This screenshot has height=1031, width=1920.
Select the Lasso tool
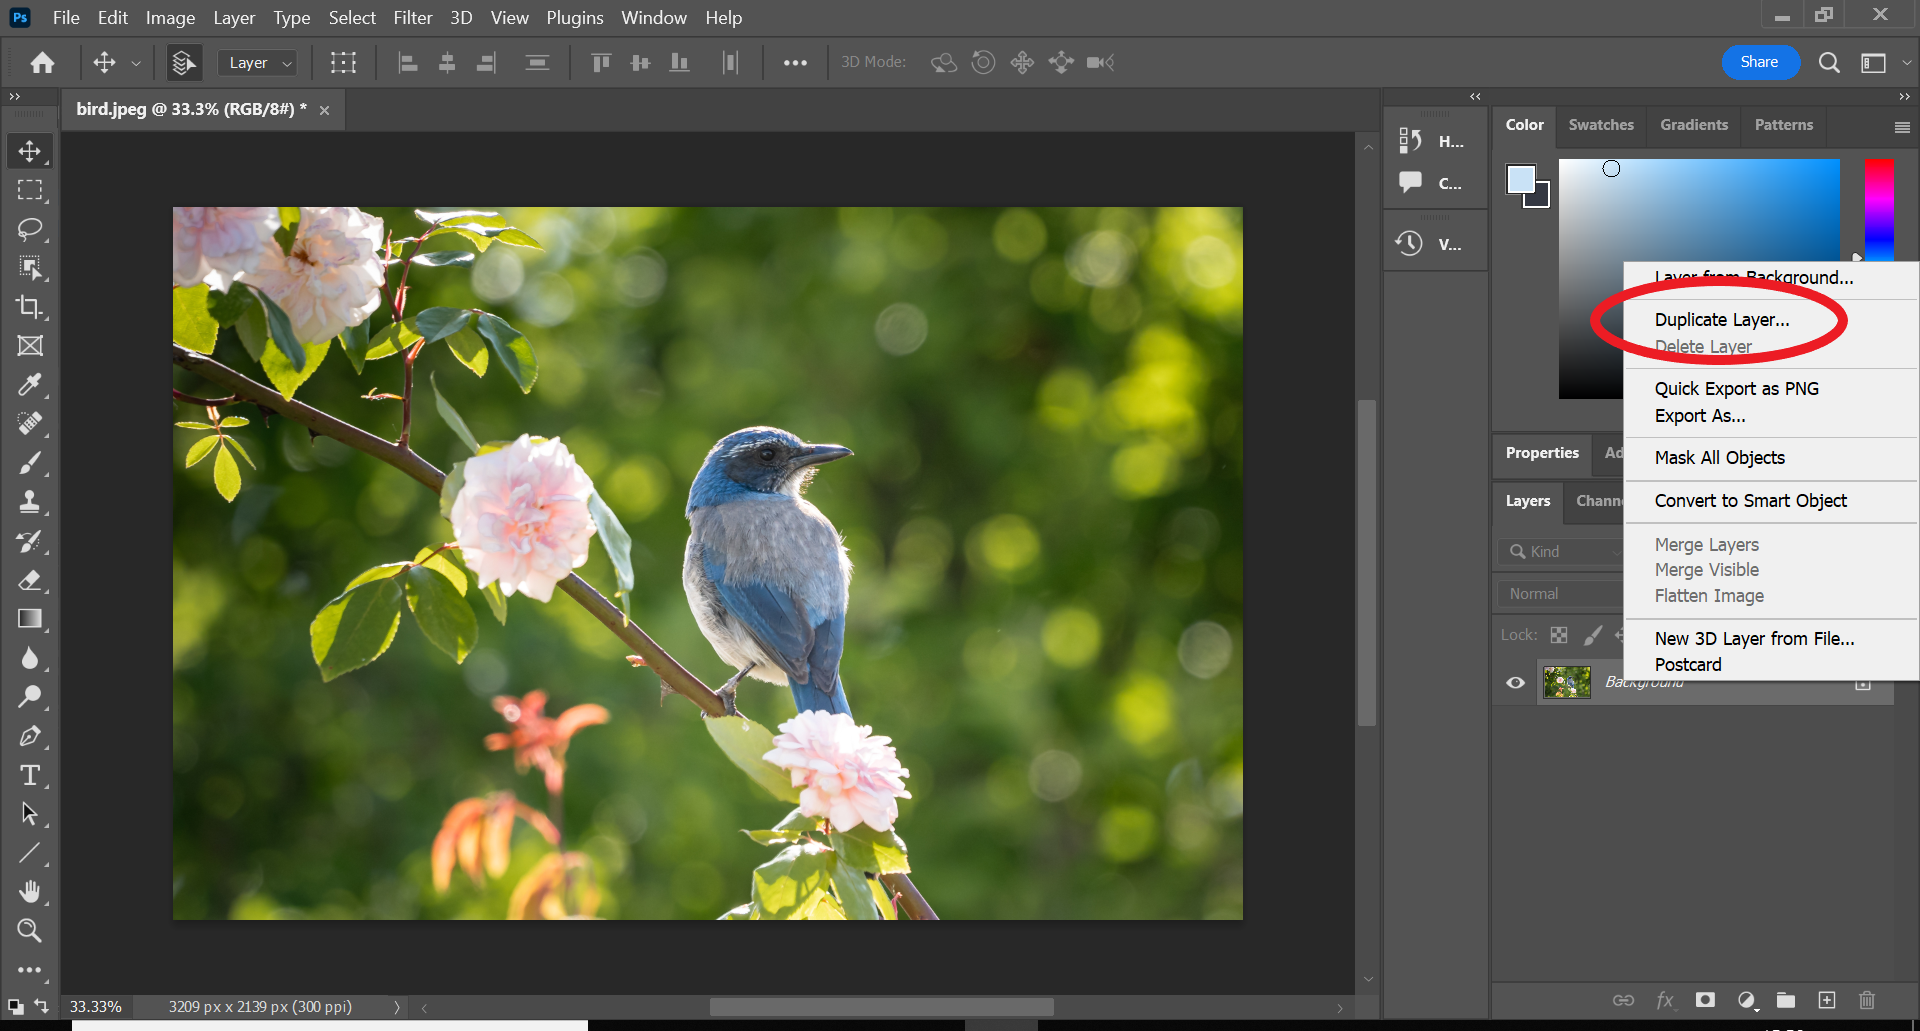pyautogui.click(x=30, y=229)
